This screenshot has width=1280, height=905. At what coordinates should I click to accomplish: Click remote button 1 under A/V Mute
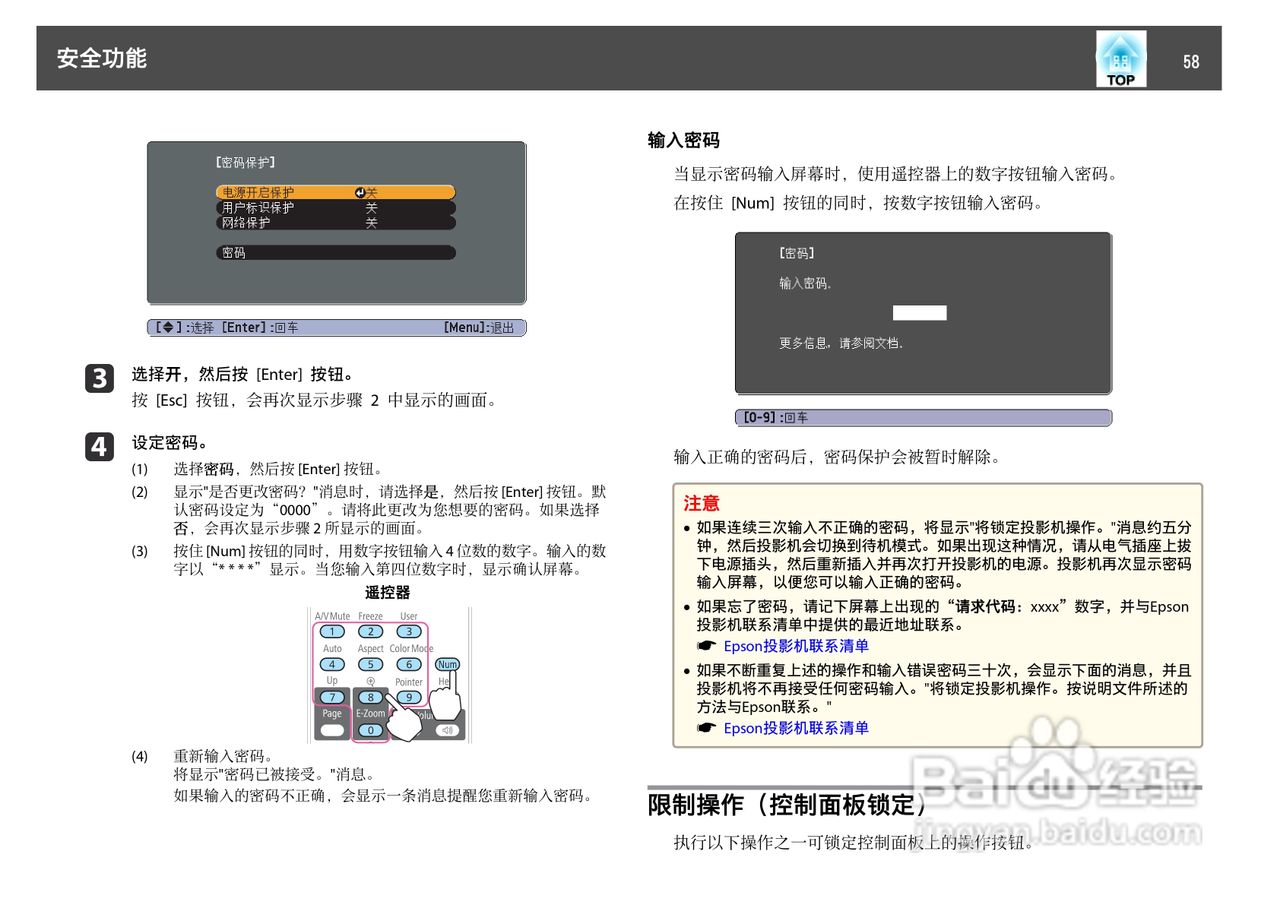click(332, 631)
